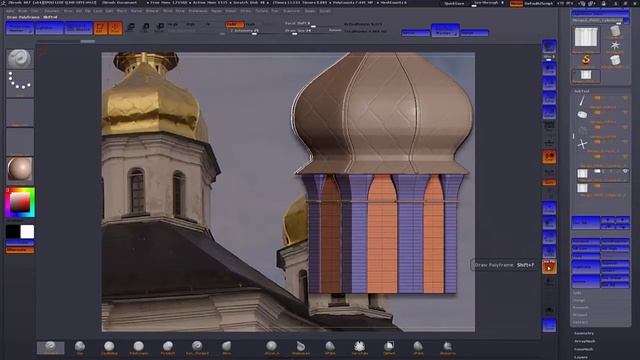Viewport: 640px width, 360px height.
Task: Click the Zoom canvas navigation button
Action: (x=549, y=84)
